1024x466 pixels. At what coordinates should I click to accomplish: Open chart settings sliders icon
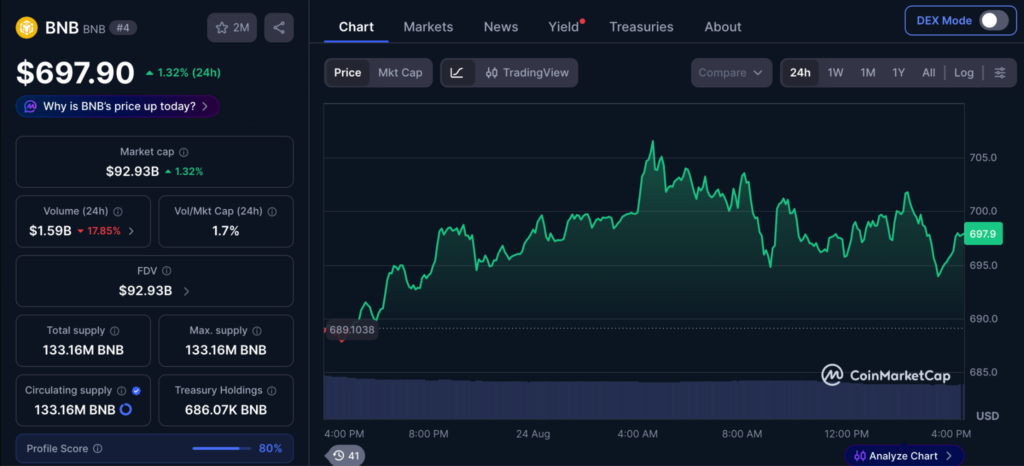pyautogui.click(x=1000, y=72)
